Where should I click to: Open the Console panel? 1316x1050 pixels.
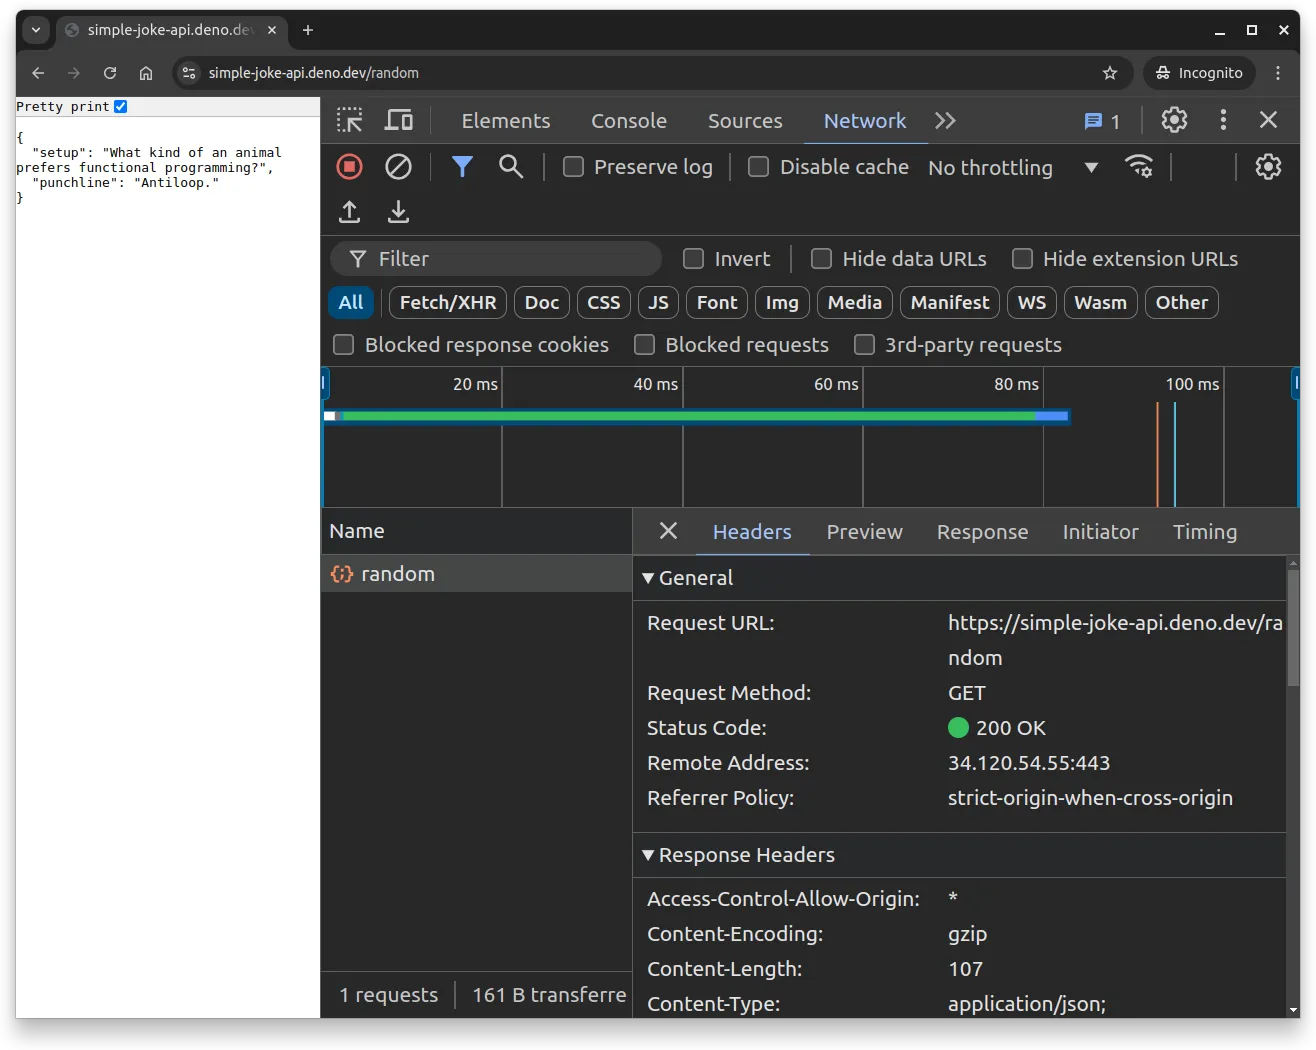tap(628, 120)
